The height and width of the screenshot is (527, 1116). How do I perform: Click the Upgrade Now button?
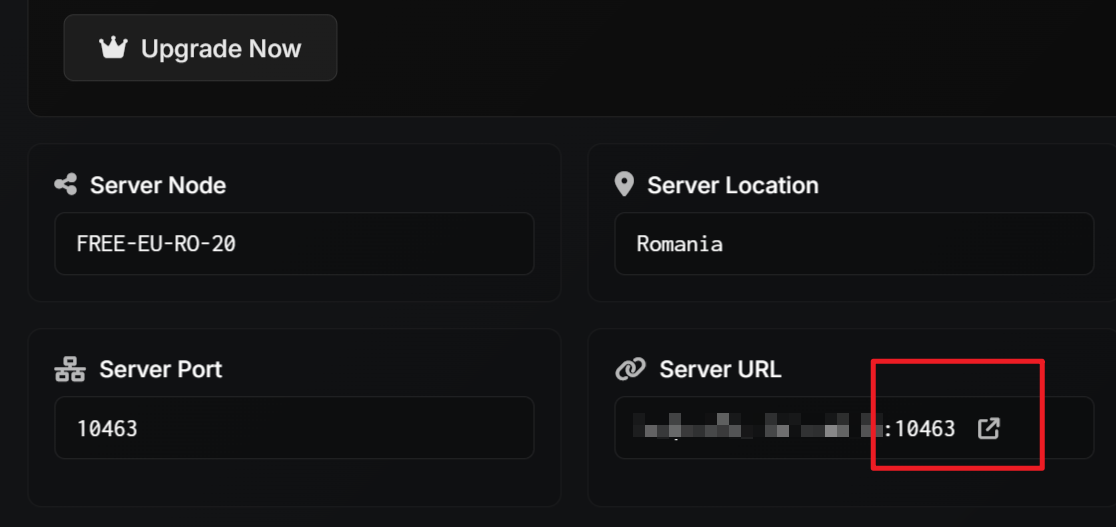pyautogui.click(x=200, y=48)
